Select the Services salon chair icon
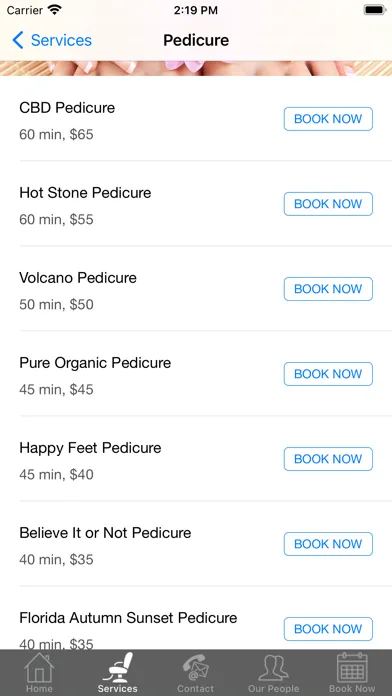392x696 pixels. coord(118,667)
